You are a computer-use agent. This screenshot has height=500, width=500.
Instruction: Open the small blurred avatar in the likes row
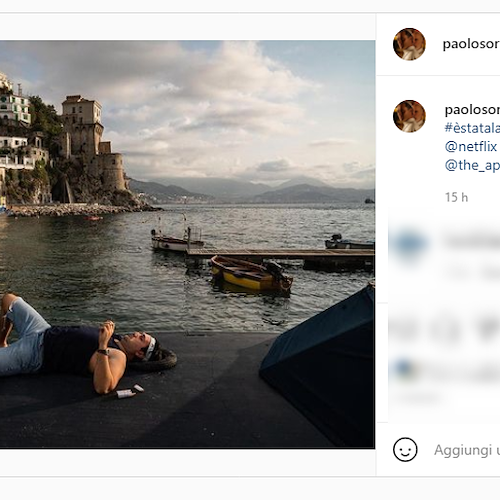404,368
